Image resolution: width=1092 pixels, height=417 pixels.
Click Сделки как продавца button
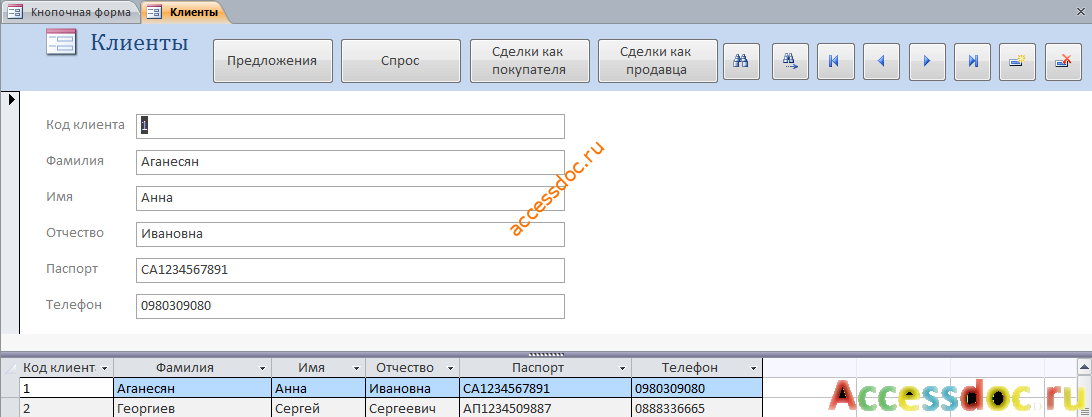(x=658, y=61)
